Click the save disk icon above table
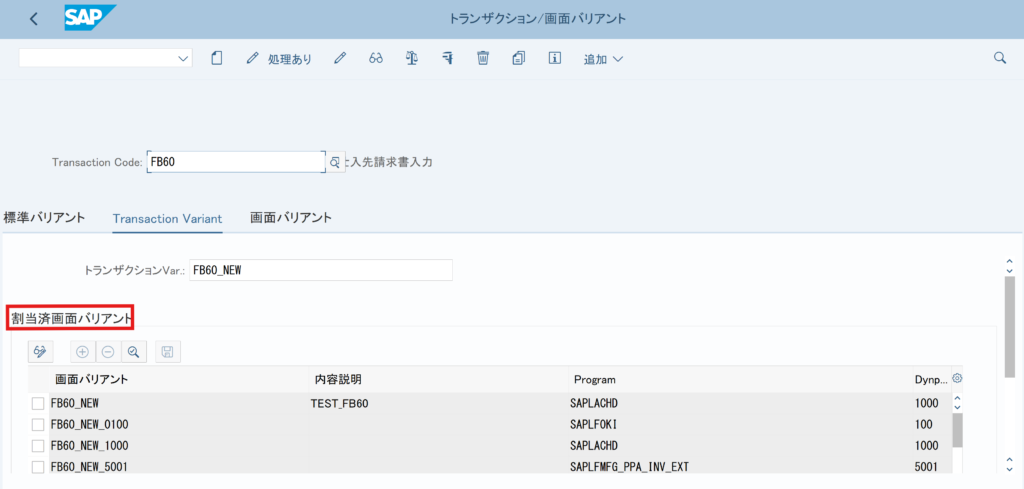Screen dimensions: 1024x489 coord(167,352)
